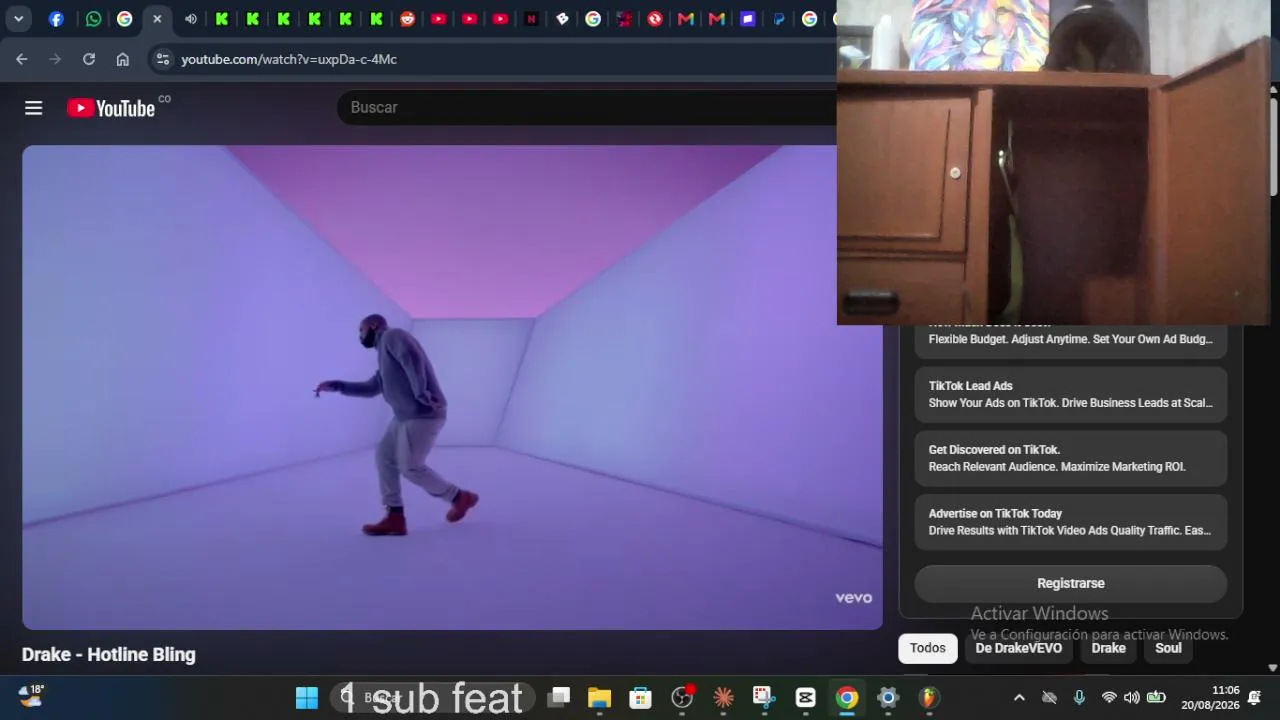Open the orange starburst app on taskbar
This screenshot has width=1280, height=720.
click(723, 698)
